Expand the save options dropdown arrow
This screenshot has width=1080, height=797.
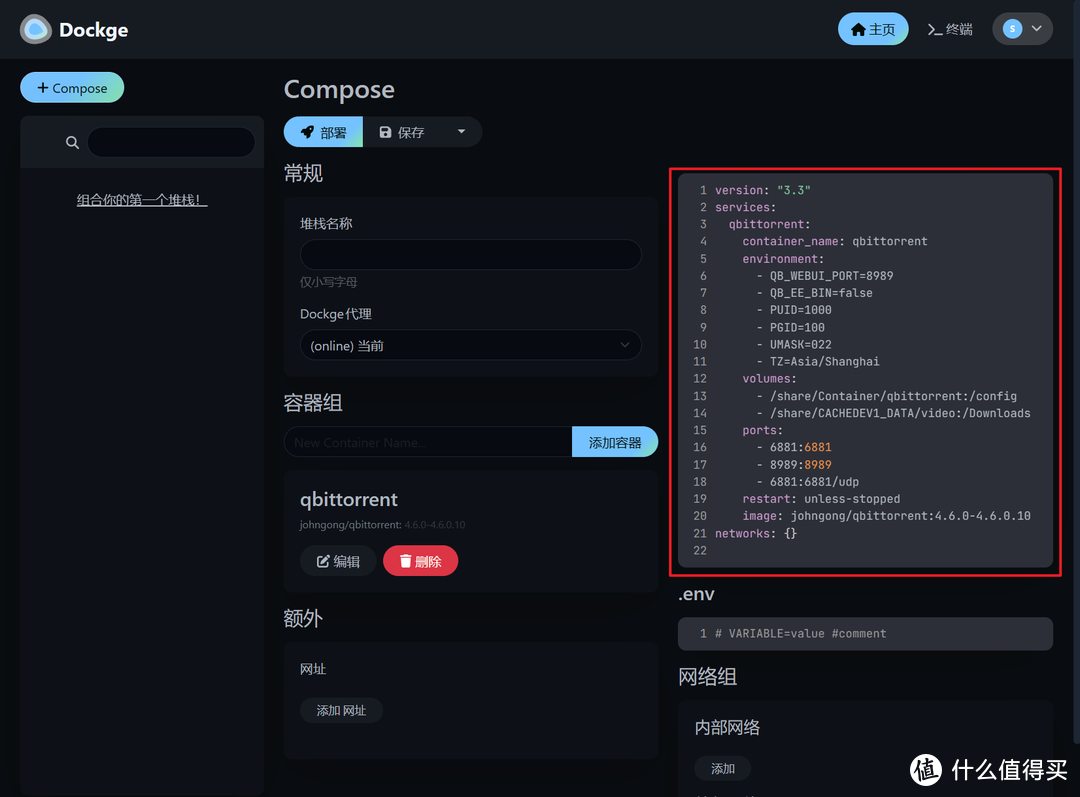click(461, 132)
